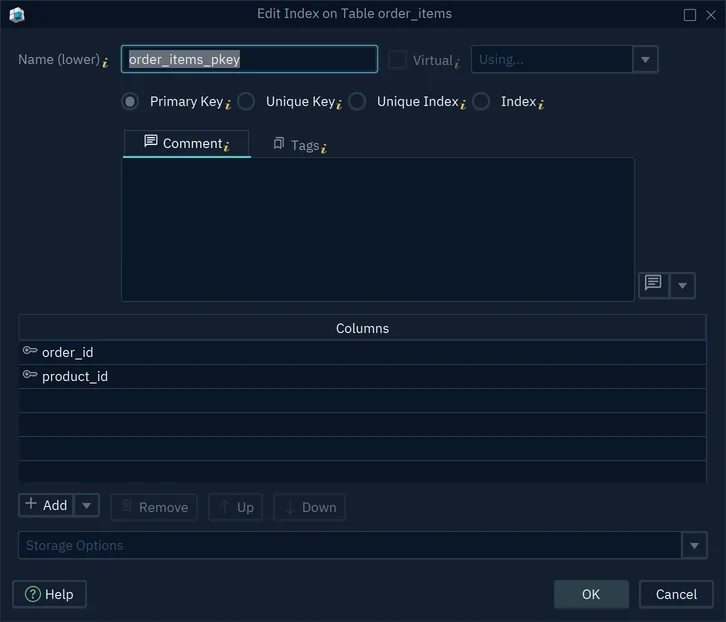The image size is (726, 622).
Task: Select the order_id column row
Action: pyautogui.click(x=363, y=352)
